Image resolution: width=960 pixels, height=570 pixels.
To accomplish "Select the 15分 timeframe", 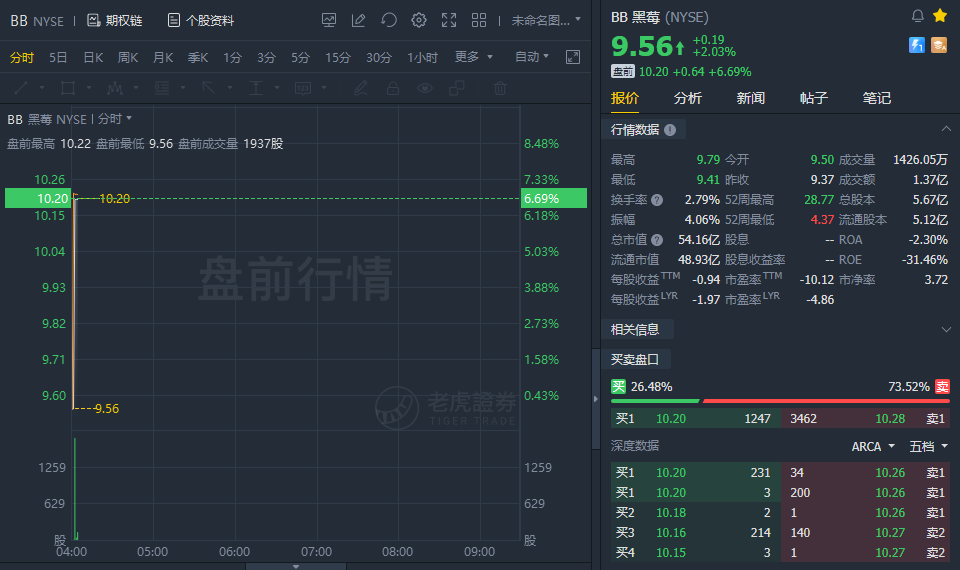I will (337, 58).
